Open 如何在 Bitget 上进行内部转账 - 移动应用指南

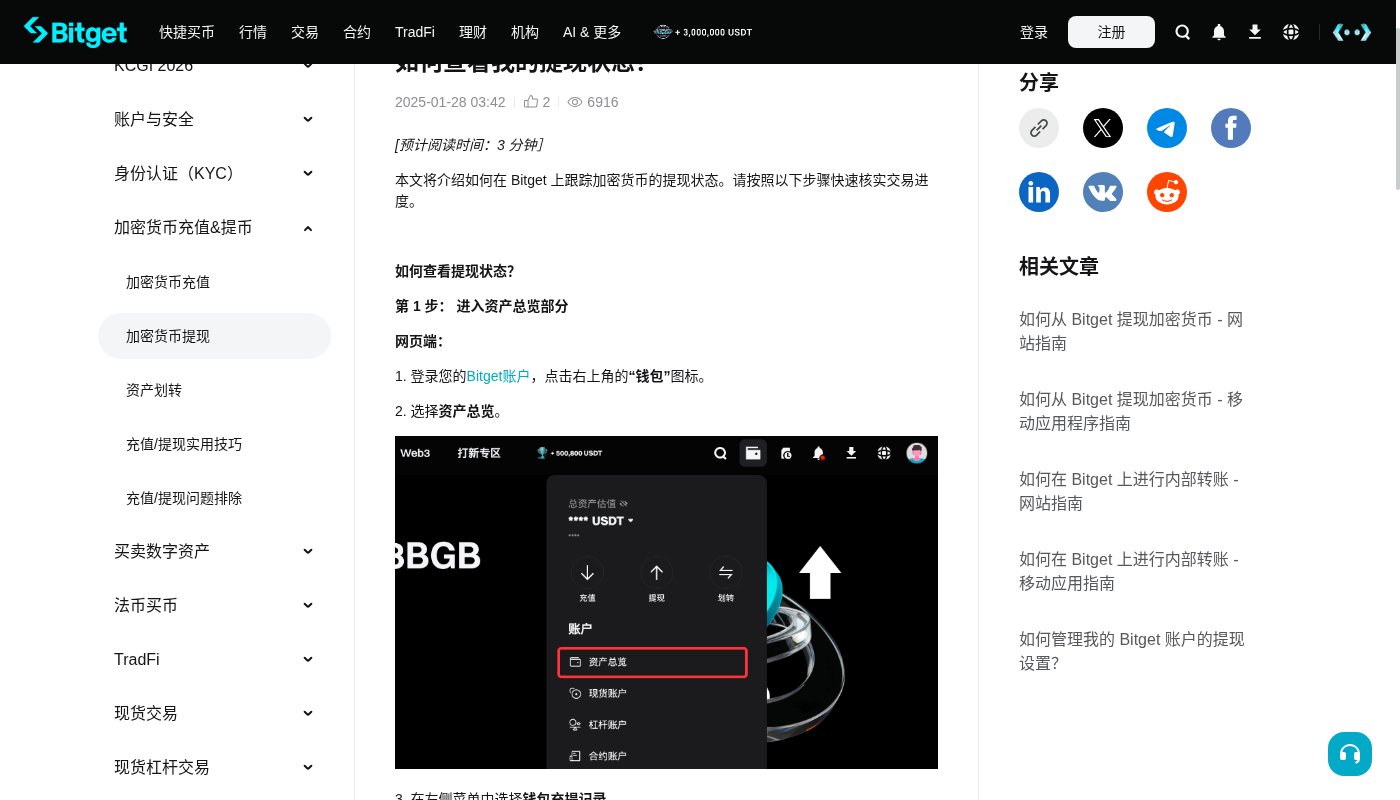click(x=1129, y=571)
